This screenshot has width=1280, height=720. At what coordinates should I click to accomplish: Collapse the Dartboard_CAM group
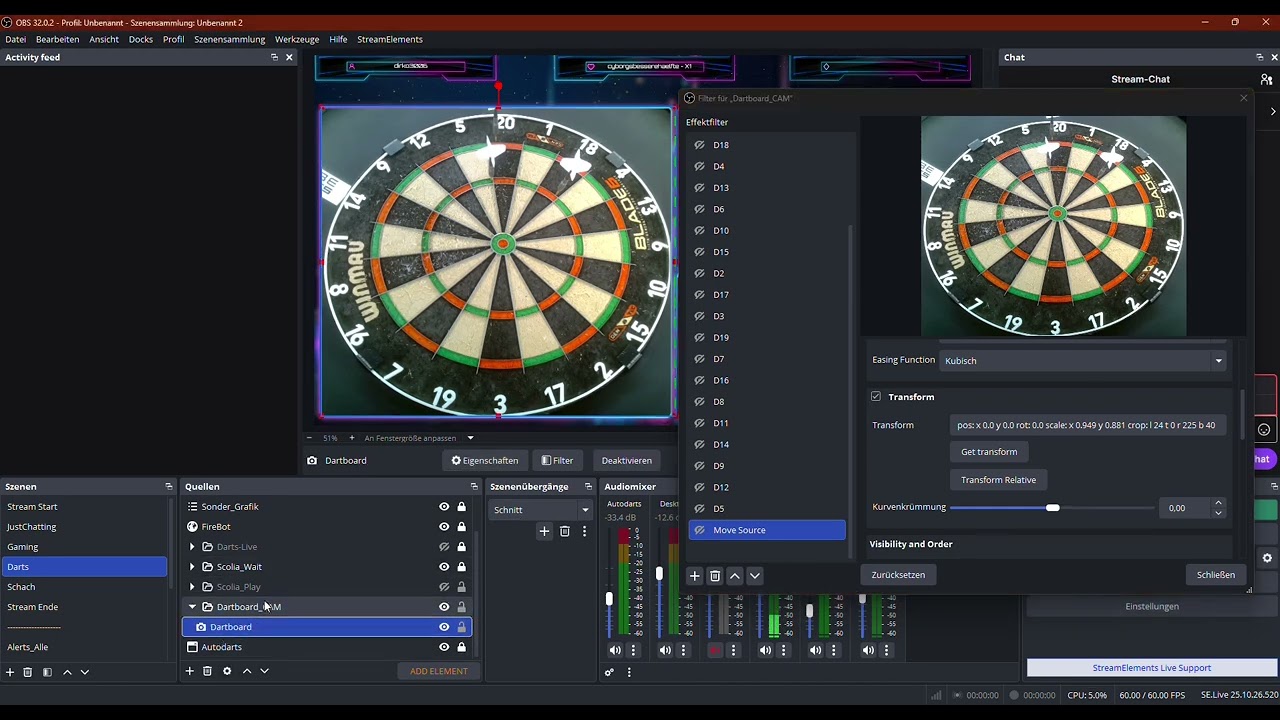pos(192,607)
